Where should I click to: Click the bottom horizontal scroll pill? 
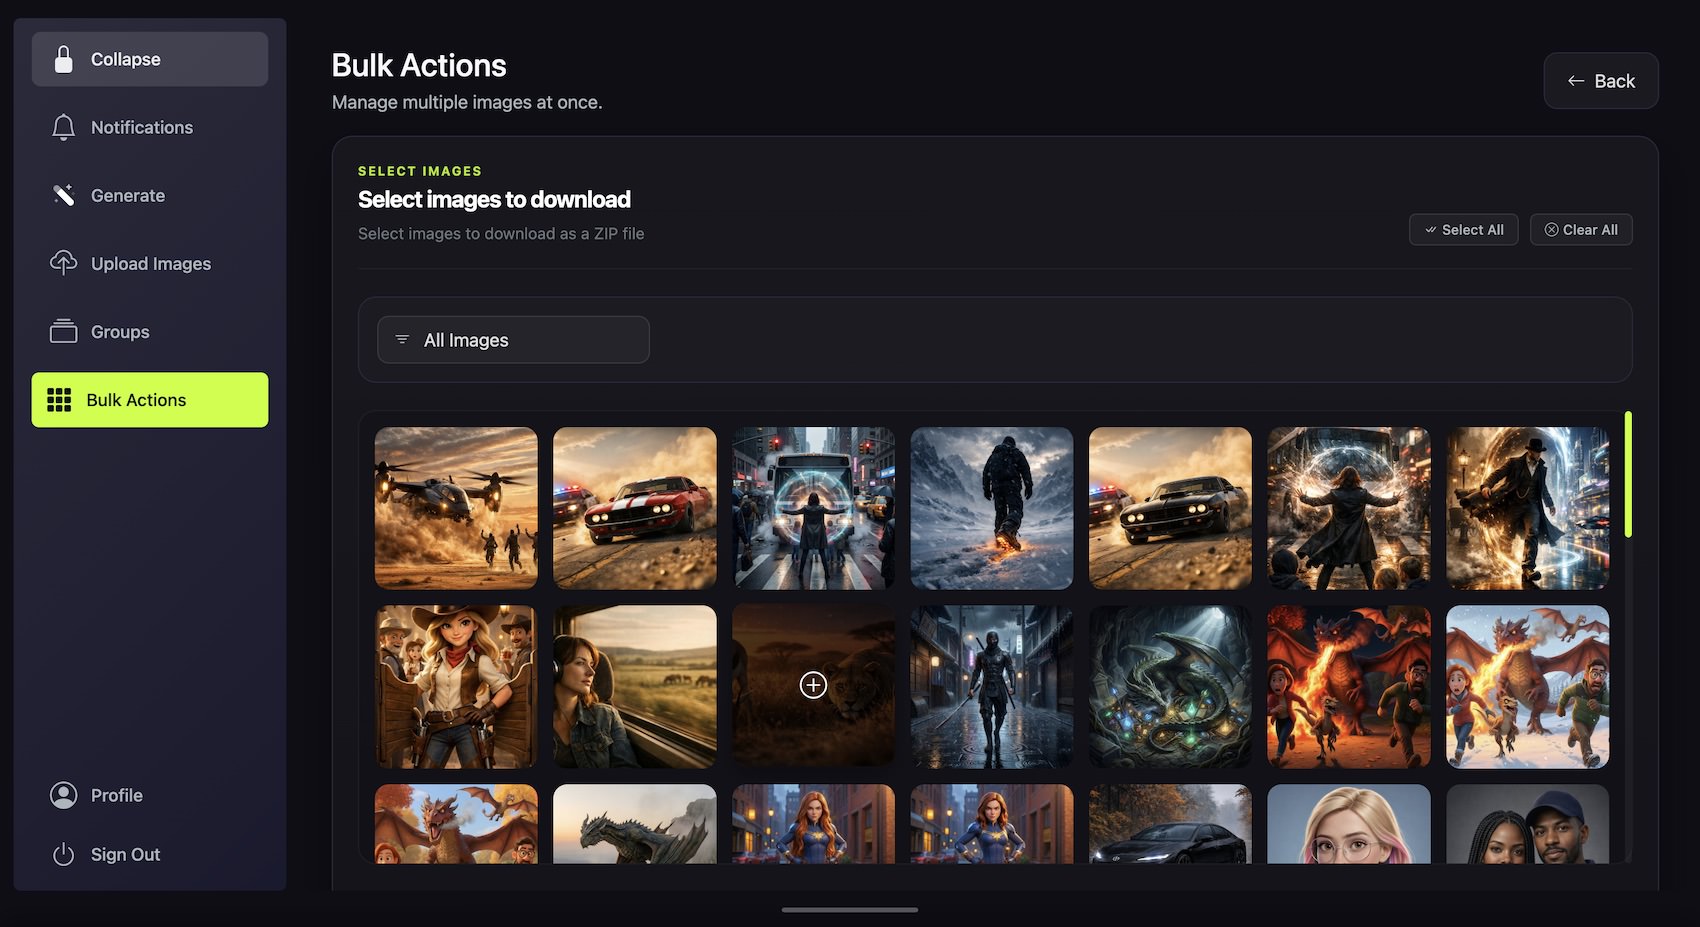coord(849,910)
